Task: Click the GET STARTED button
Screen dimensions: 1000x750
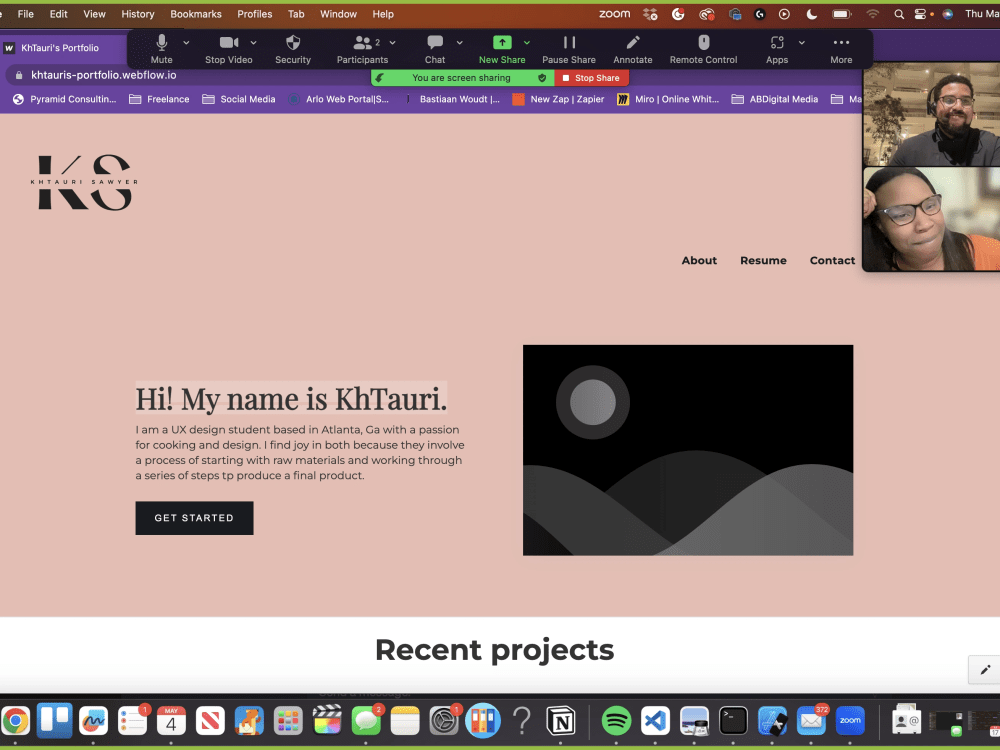Action: 194,518
